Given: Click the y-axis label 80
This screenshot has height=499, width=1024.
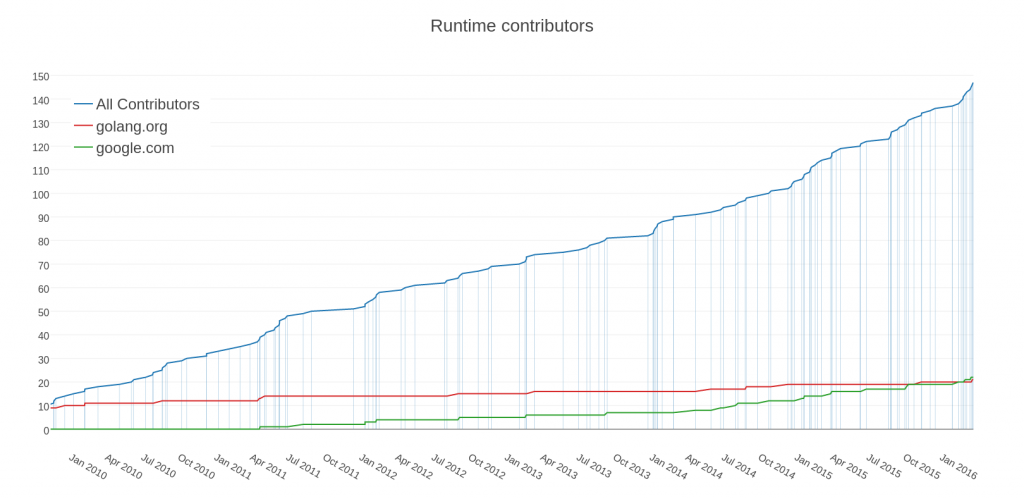Looking at the screenshot, I should 43,241.
